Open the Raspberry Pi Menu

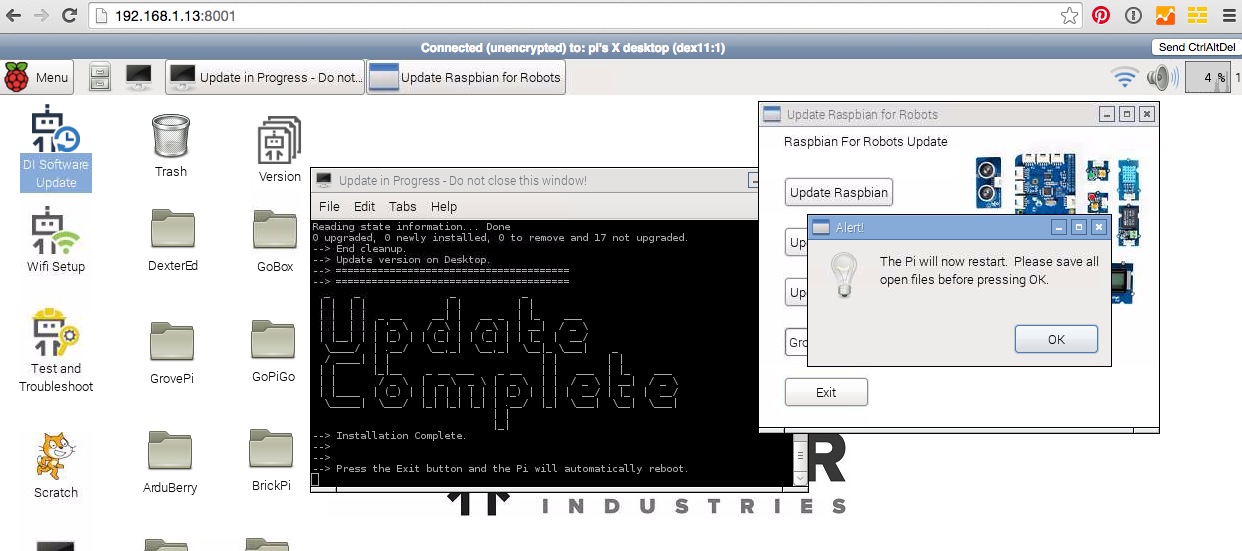click(x=38, y=77)
